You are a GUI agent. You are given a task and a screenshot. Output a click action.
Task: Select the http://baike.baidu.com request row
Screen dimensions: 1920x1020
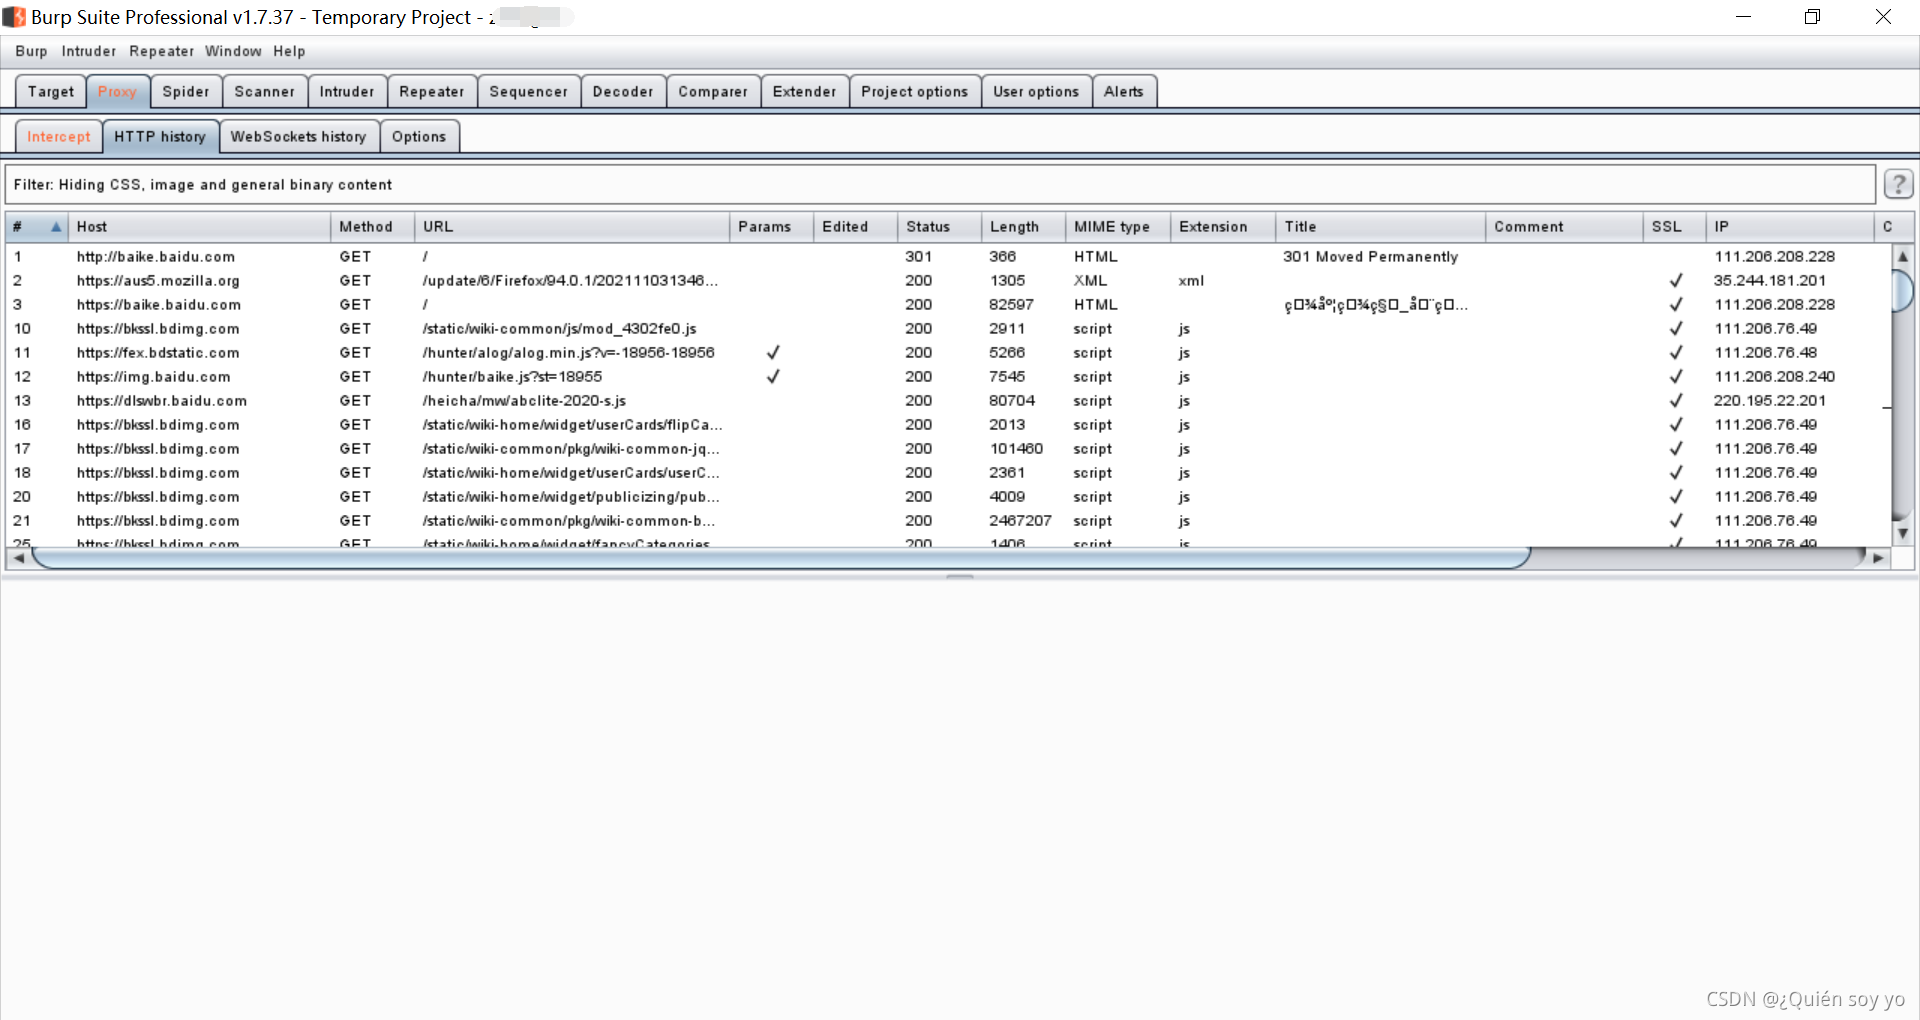click(x=948, y=256)
